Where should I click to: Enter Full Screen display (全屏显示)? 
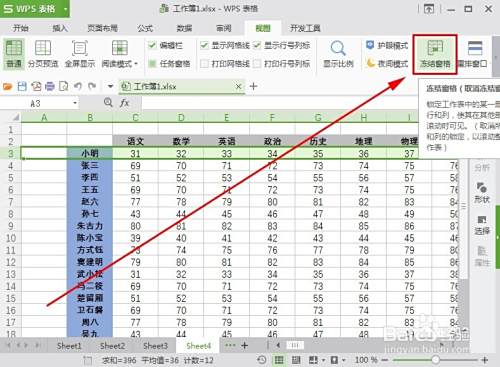click(80, 53)
